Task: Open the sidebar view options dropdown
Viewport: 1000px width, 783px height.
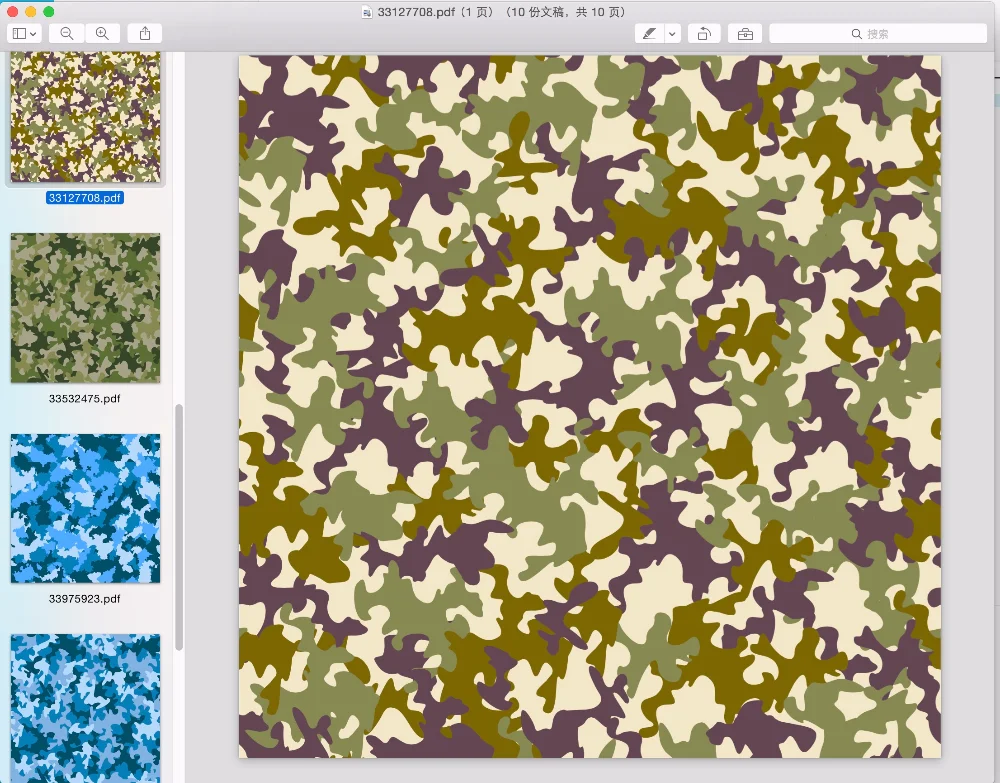Action: click(x=25, y=33)
